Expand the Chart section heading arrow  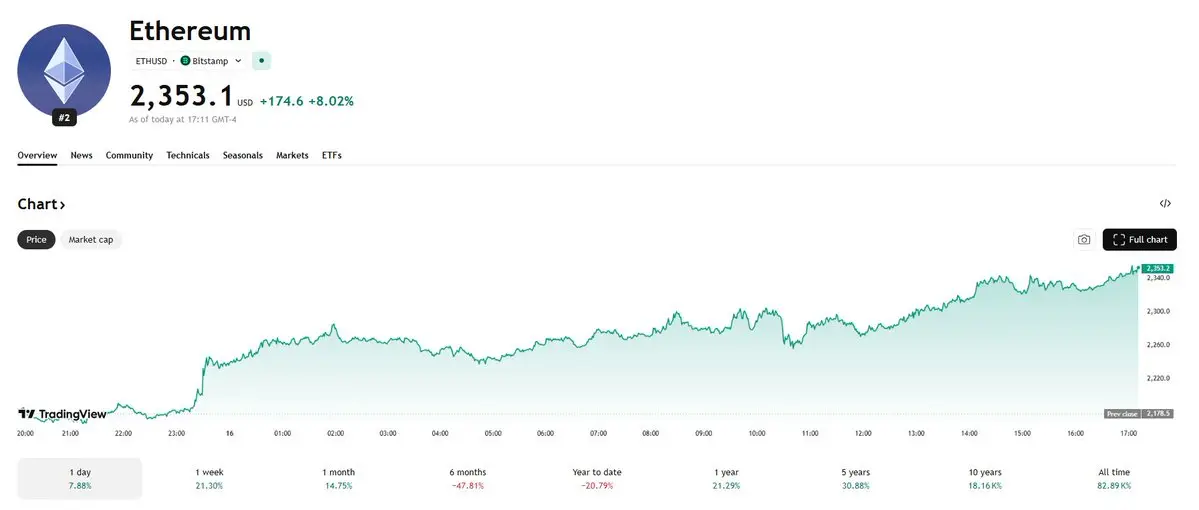pos(62,205)
